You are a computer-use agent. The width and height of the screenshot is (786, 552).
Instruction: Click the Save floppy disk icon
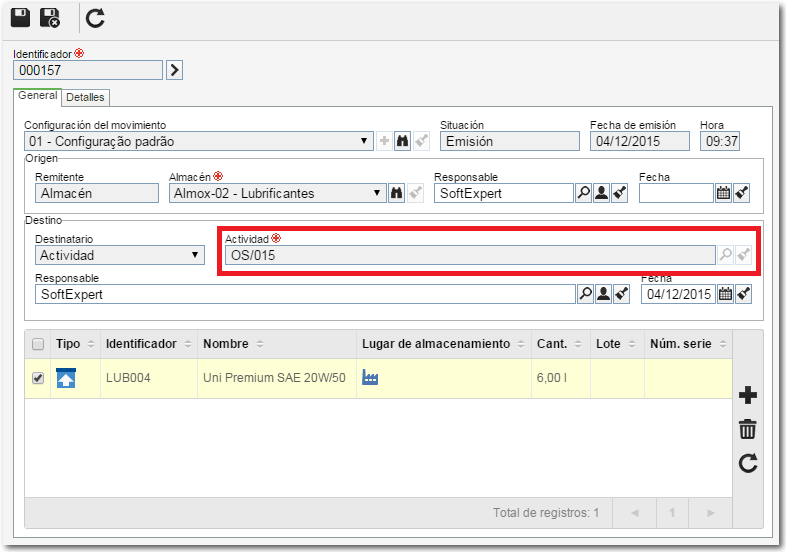(x=21, y=18)
